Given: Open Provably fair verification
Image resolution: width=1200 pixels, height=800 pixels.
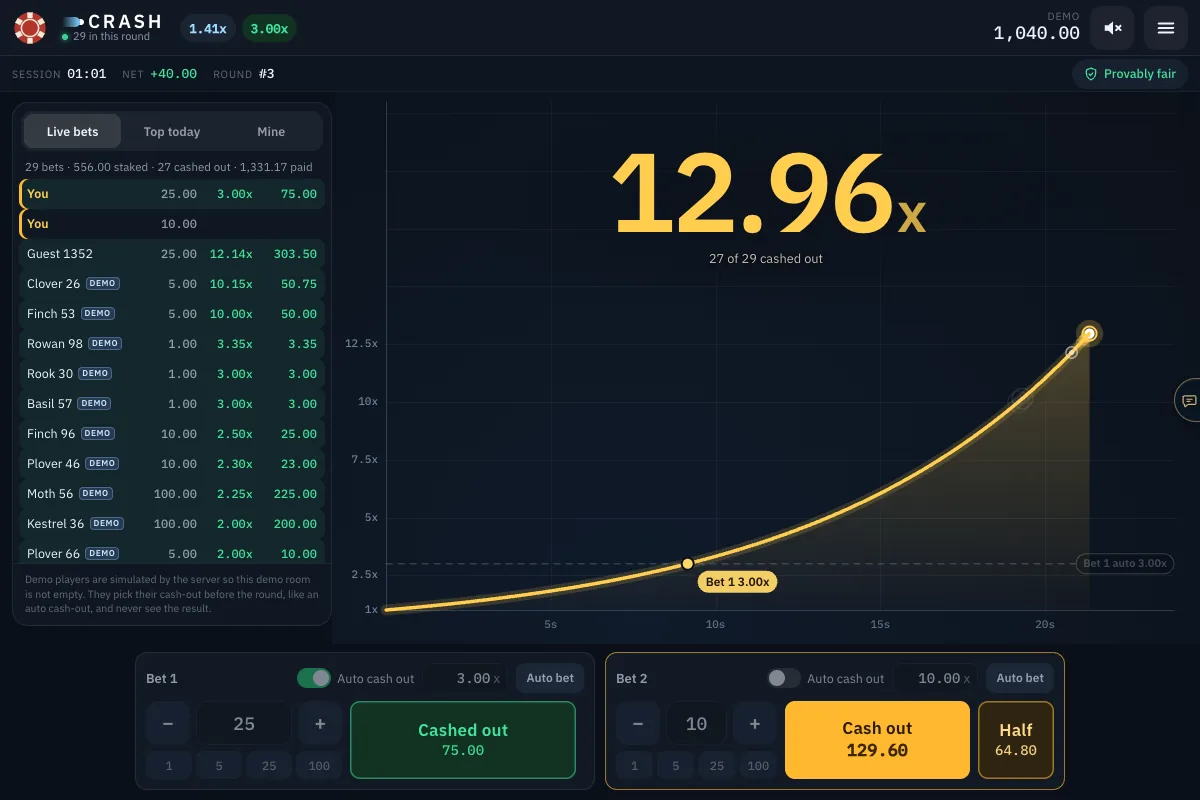Looking at the screenshot, I should coord(1130,74).
